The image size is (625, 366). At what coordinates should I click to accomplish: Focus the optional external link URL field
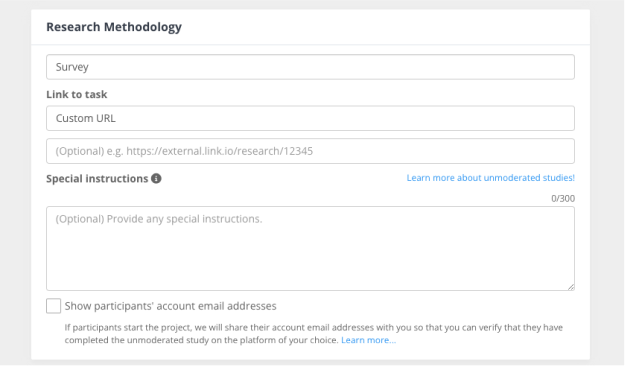310,151
